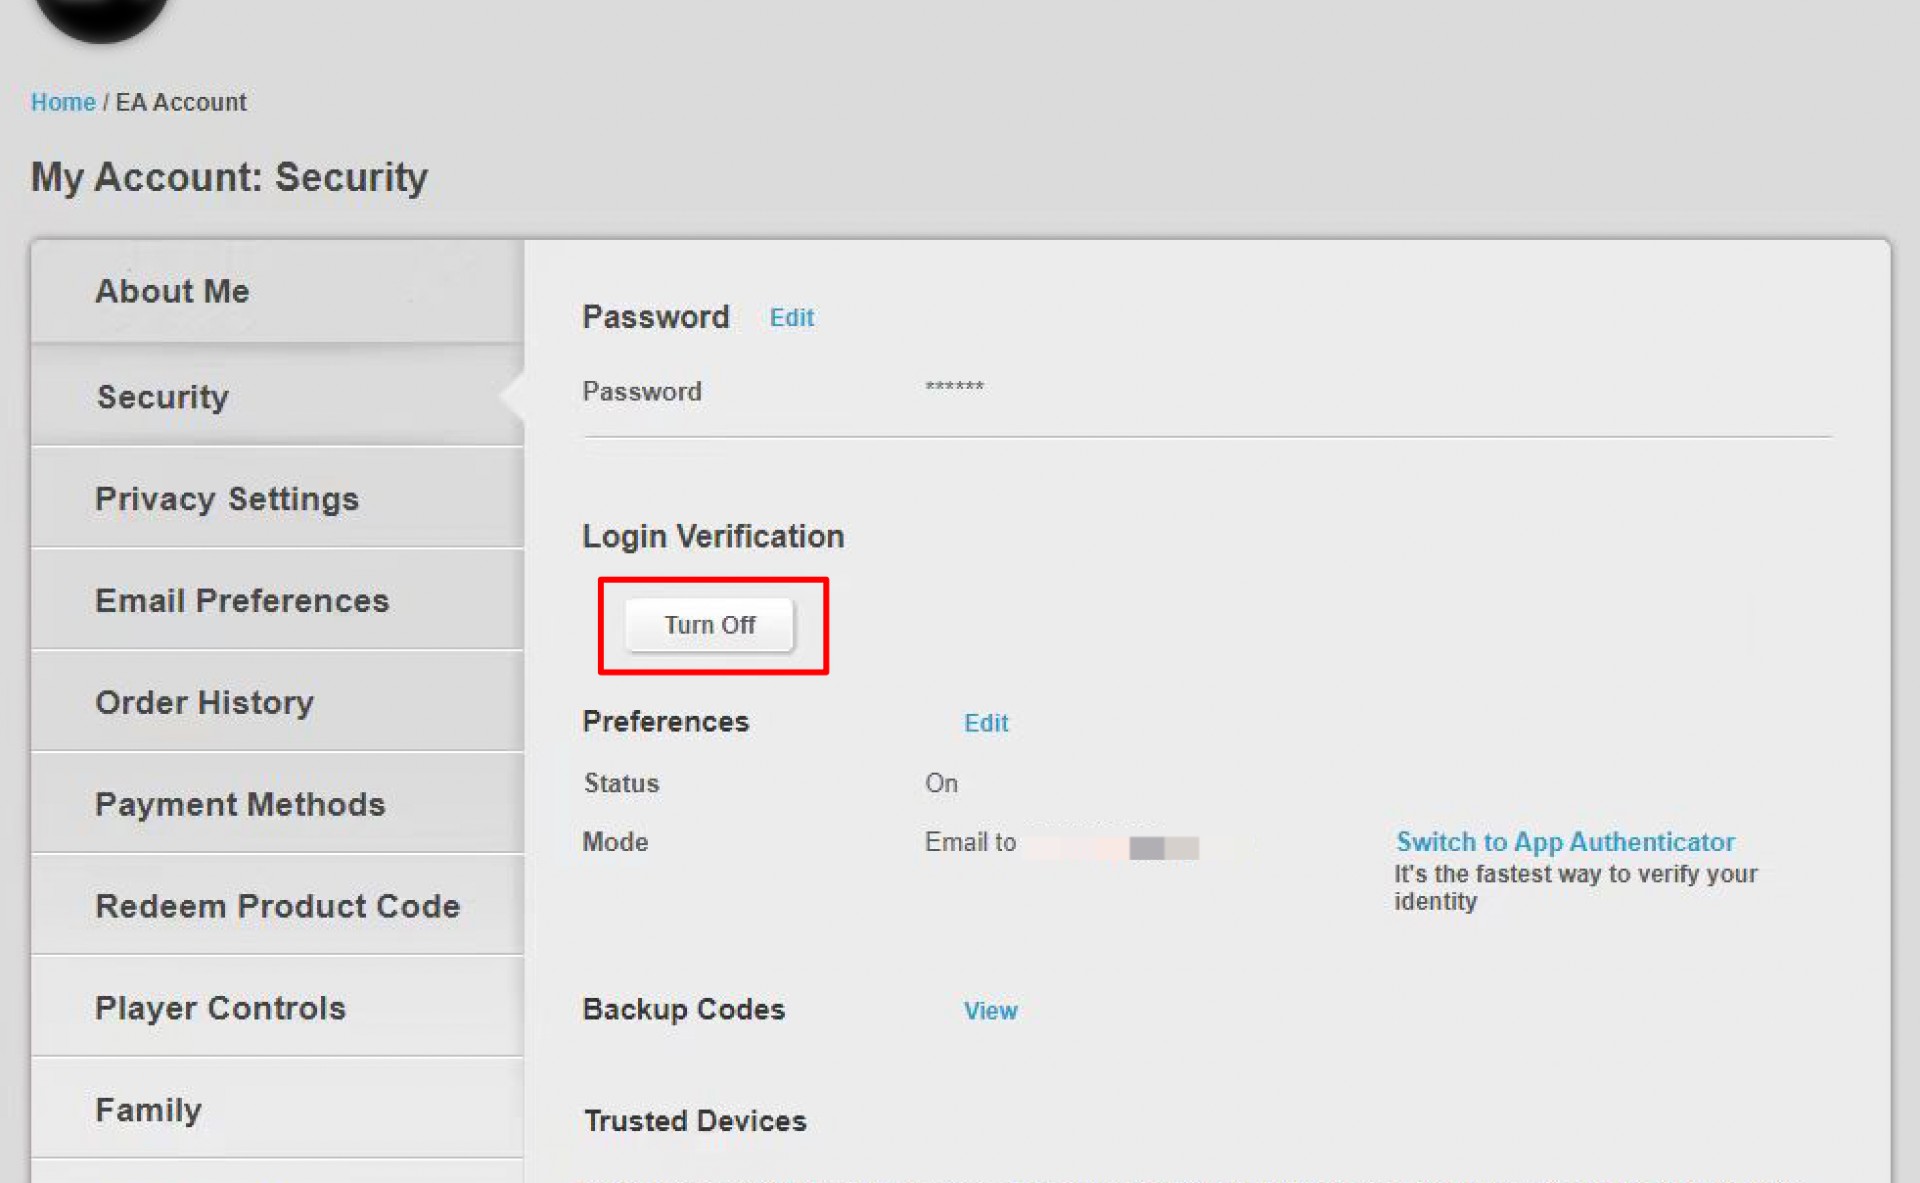Open the Family section
The image size is (1920, 1183).
click(x=277, y=1110)
